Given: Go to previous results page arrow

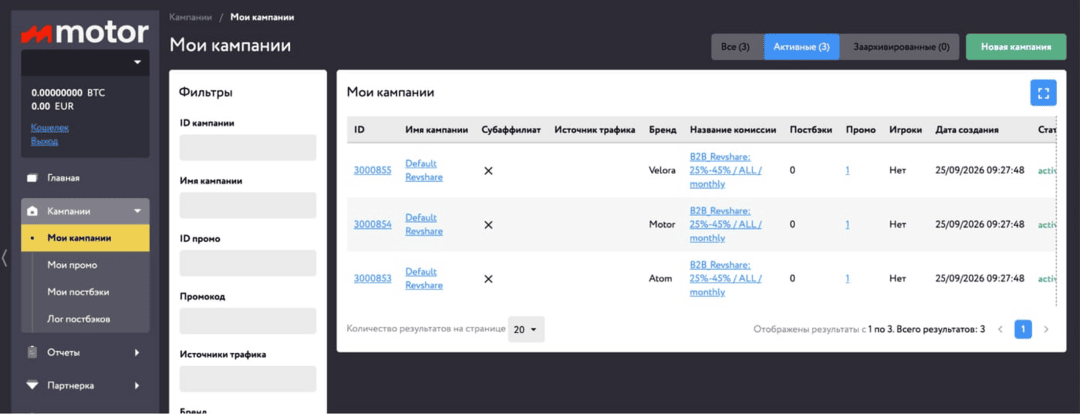Looking at the screenshot, I should (x=1001, y=329).
